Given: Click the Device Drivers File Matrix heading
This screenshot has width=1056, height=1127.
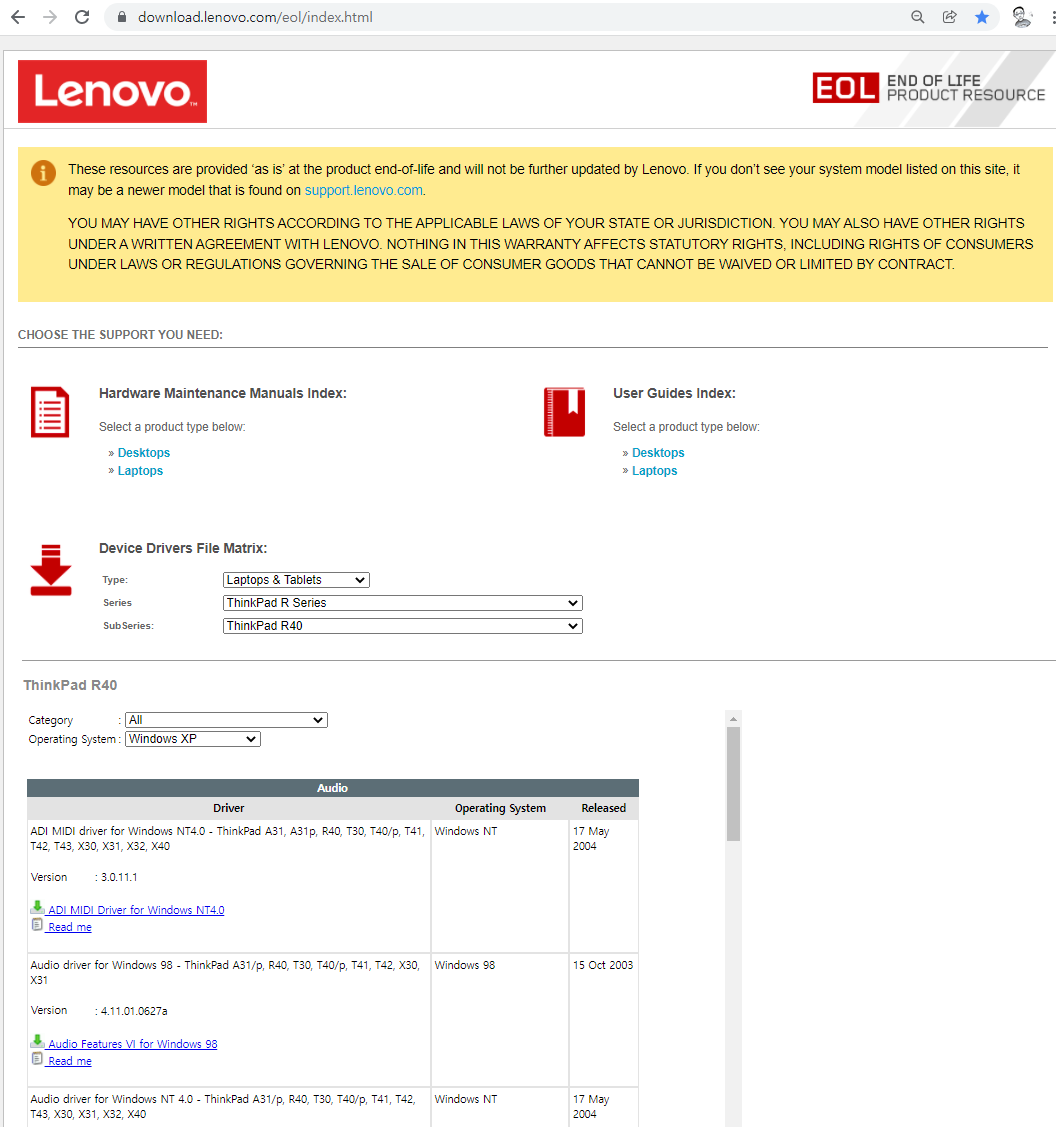Looking at the screenshot, I should 183,548.
